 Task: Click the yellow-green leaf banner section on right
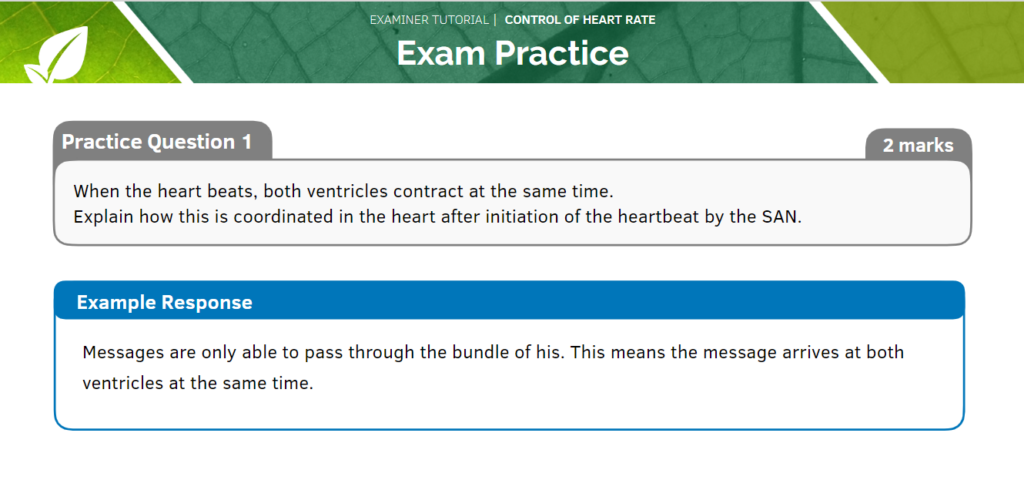coord(953,42)
